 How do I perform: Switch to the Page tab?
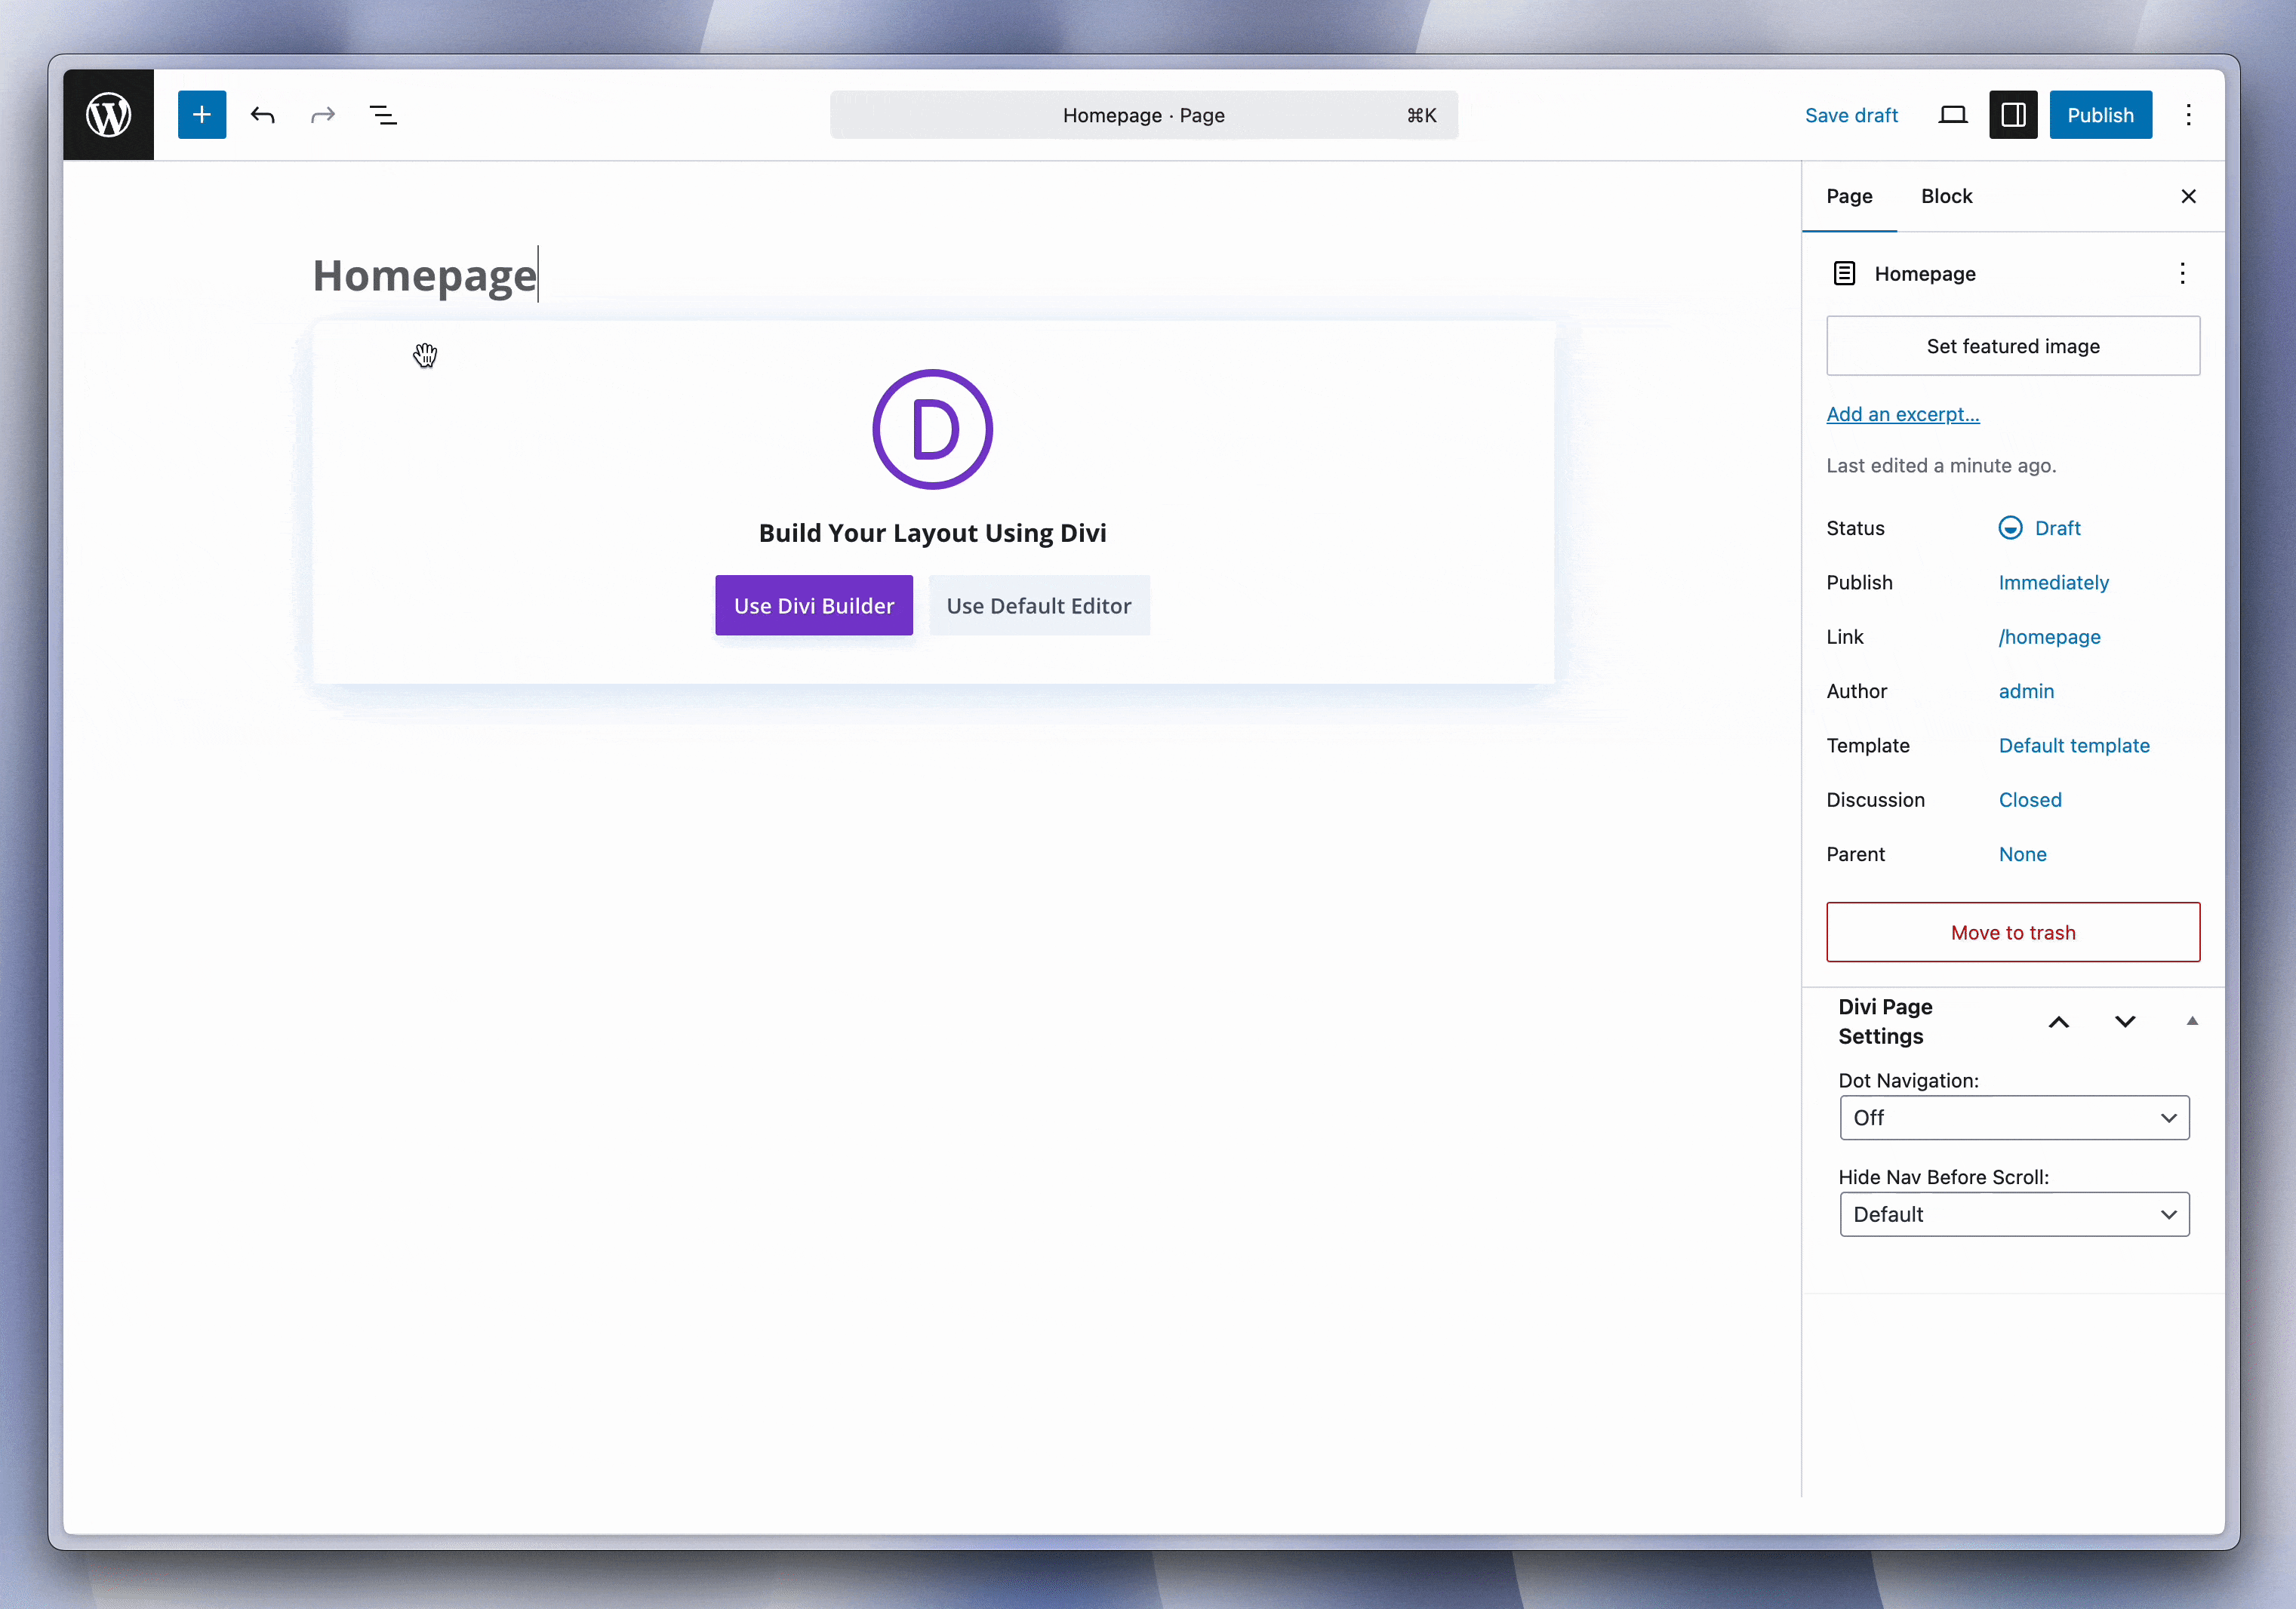coord(1849,196)
